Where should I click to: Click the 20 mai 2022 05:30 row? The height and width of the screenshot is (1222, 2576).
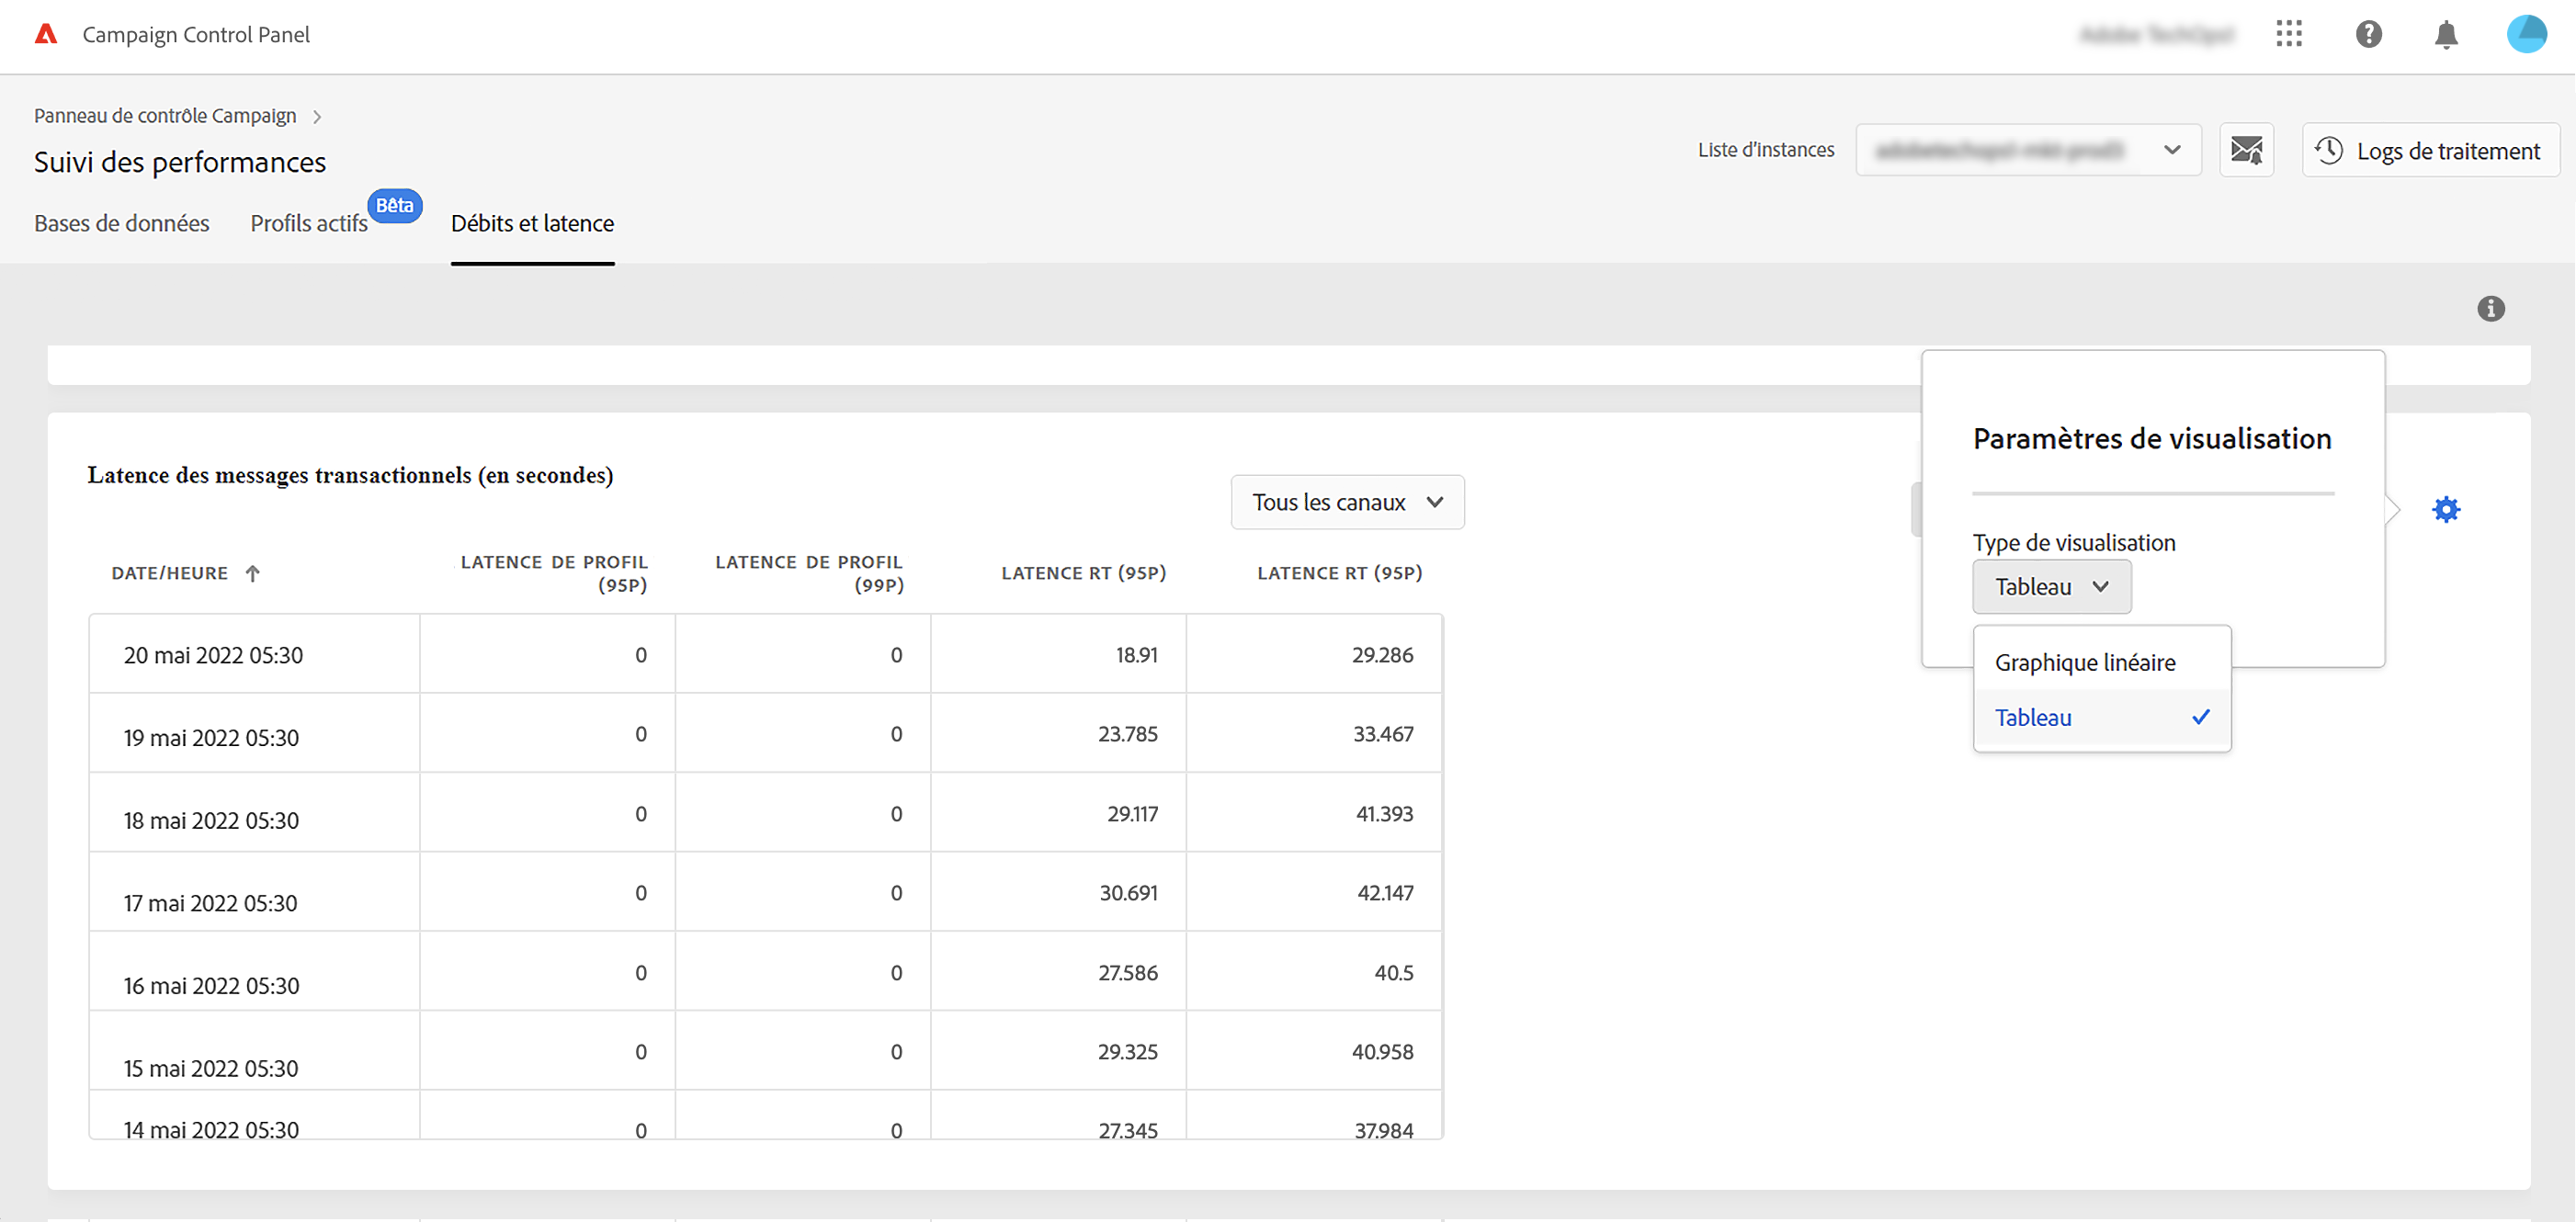(213, 655)
